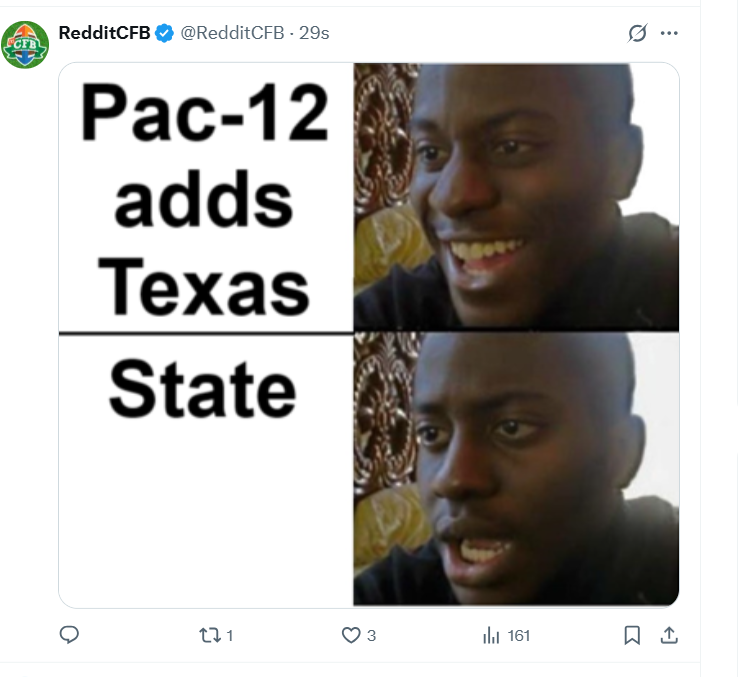Click the blue verified badge
738x677 pixels.
[164, 33]
